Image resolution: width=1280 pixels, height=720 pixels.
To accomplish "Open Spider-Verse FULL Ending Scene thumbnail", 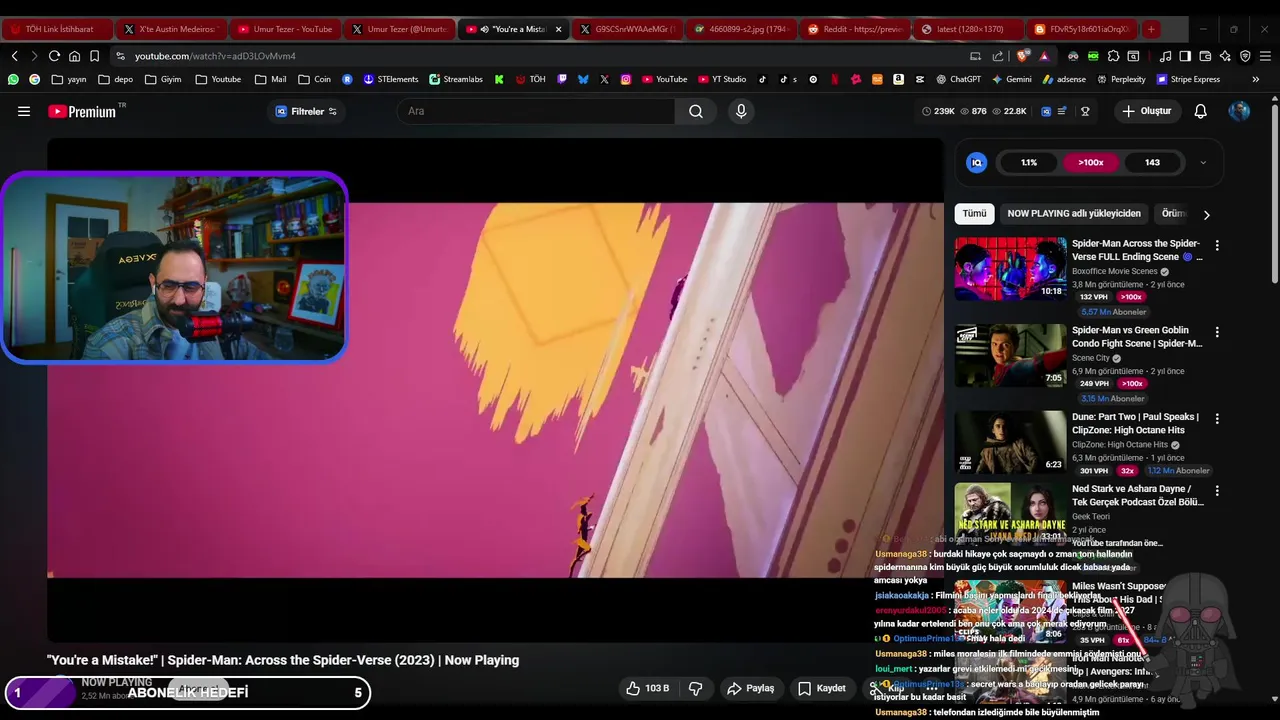I will [x=1010, y=268].
